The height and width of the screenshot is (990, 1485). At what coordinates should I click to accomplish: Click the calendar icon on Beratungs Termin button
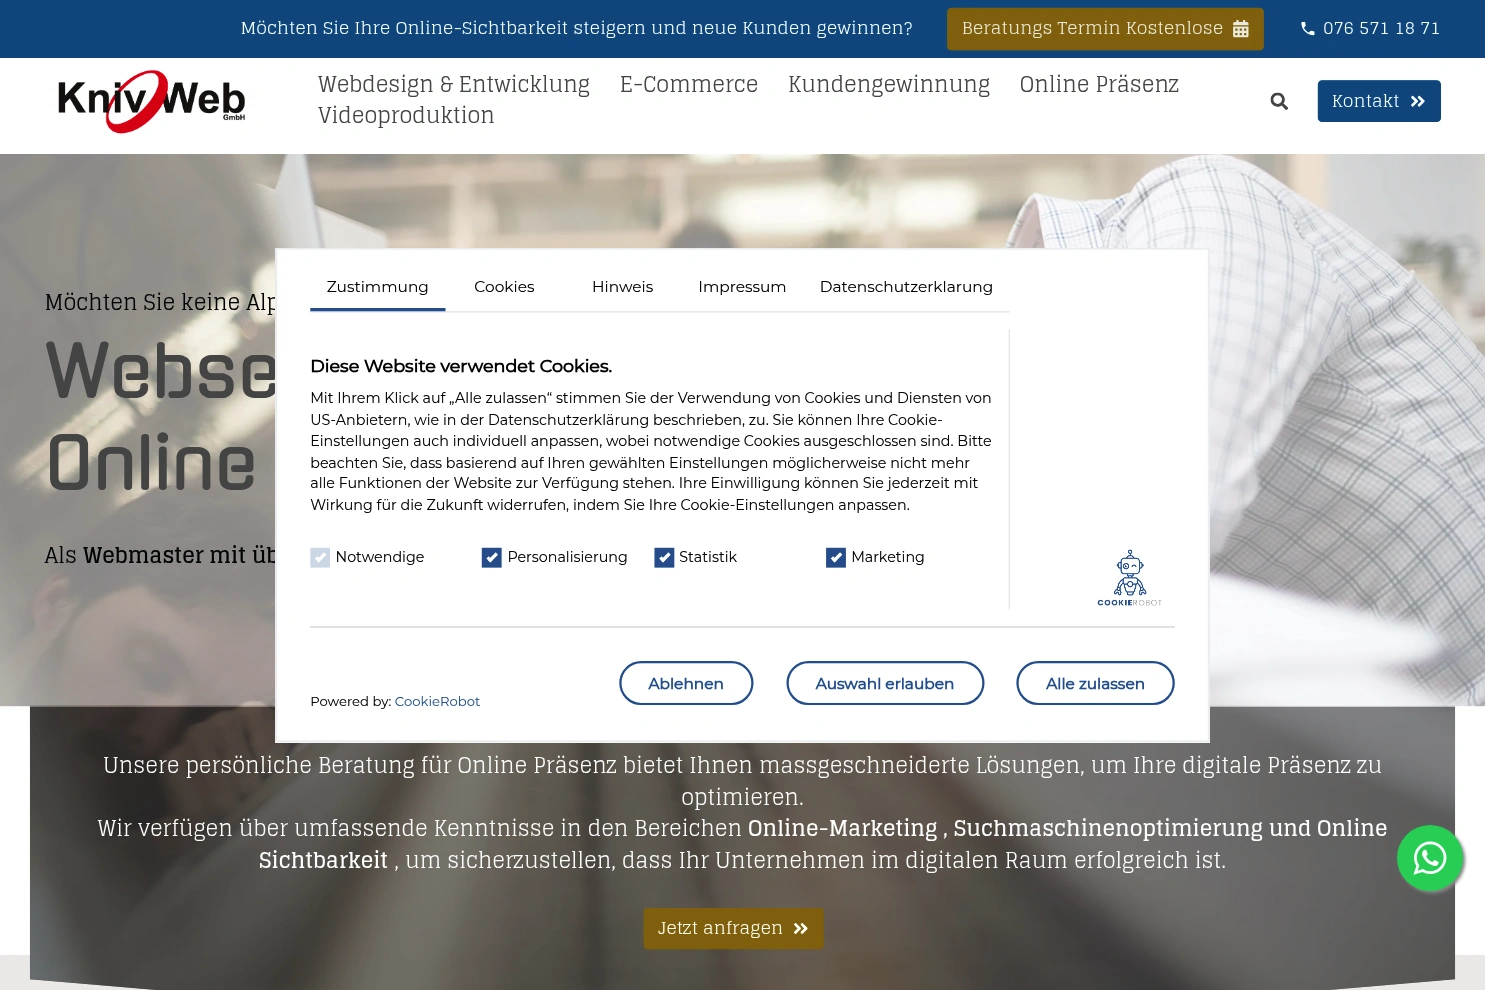coord(1240,28)
